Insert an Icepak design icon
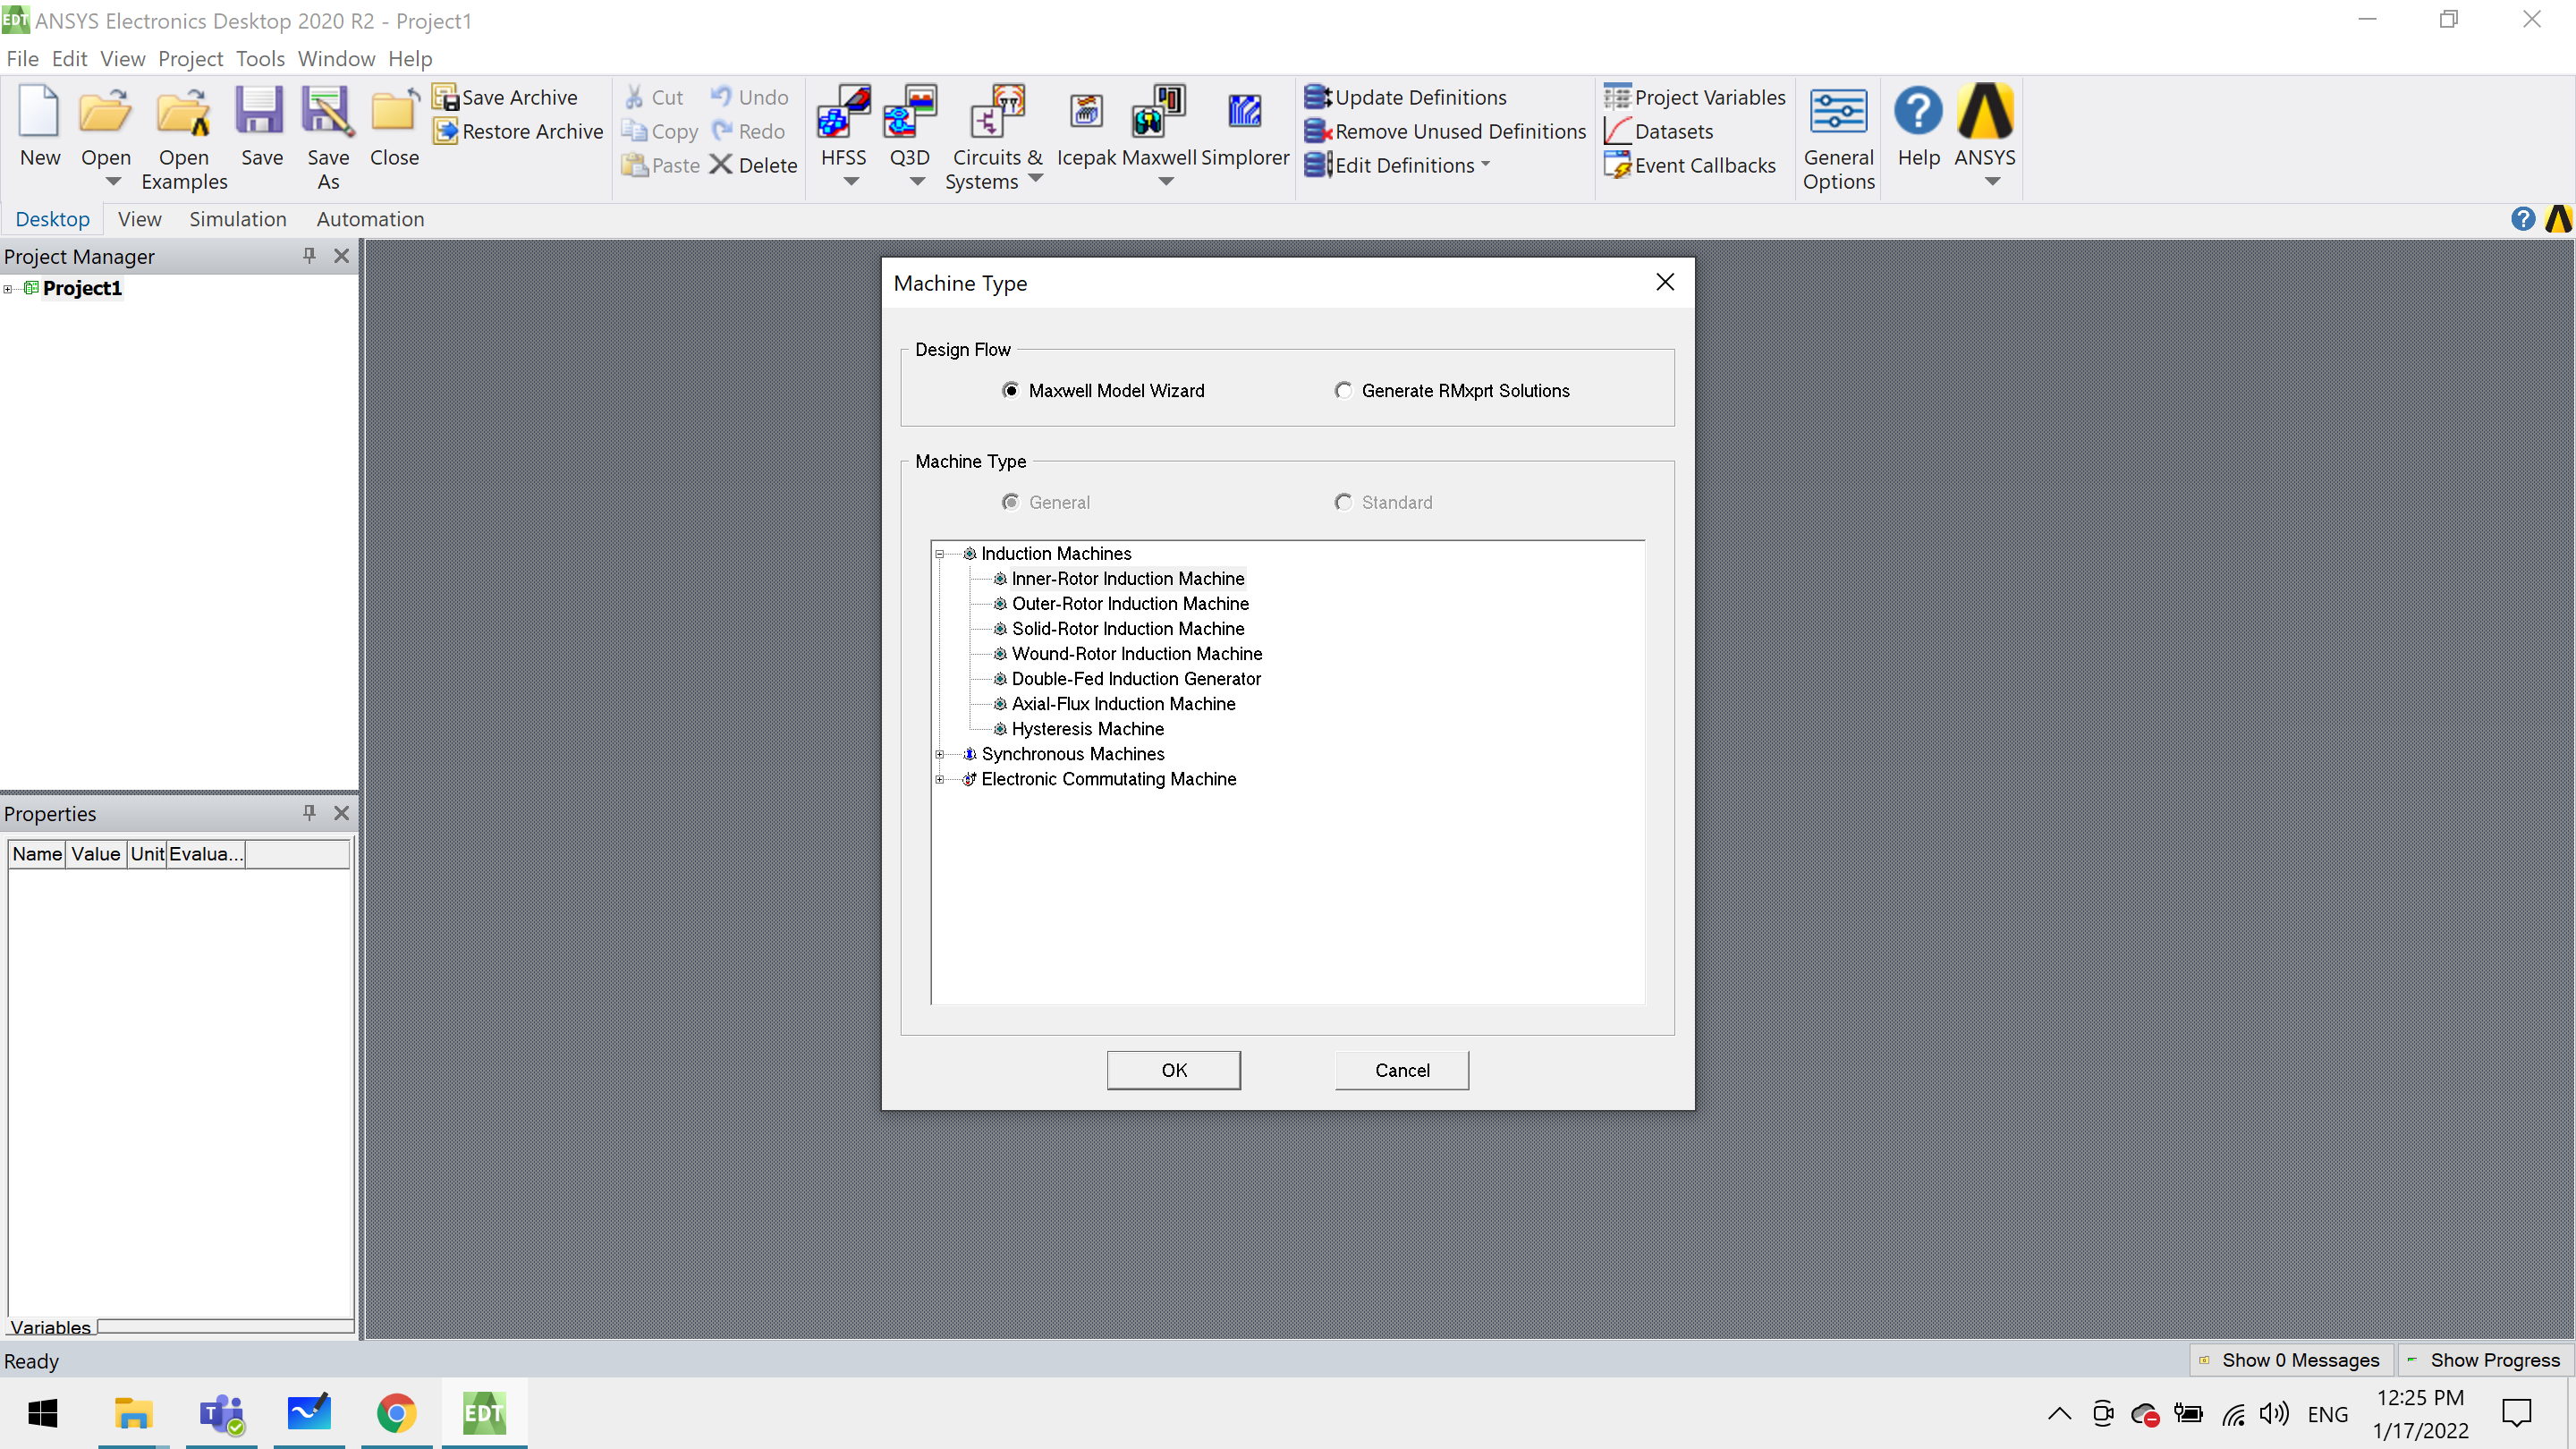The width and height of the screenshot is (2576, 1449). (1086, 111)
